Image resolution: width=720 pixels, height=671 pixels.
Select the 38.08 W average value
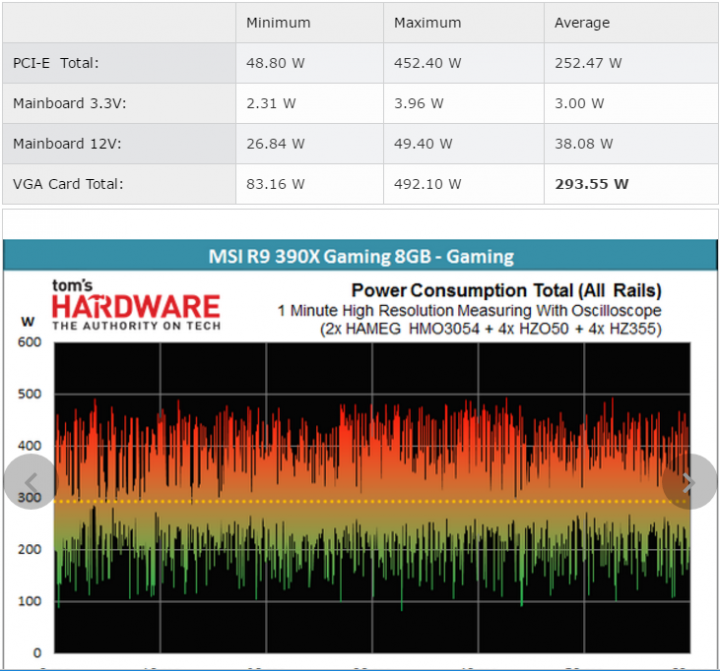pyautogui.click(x=584, y=144)
